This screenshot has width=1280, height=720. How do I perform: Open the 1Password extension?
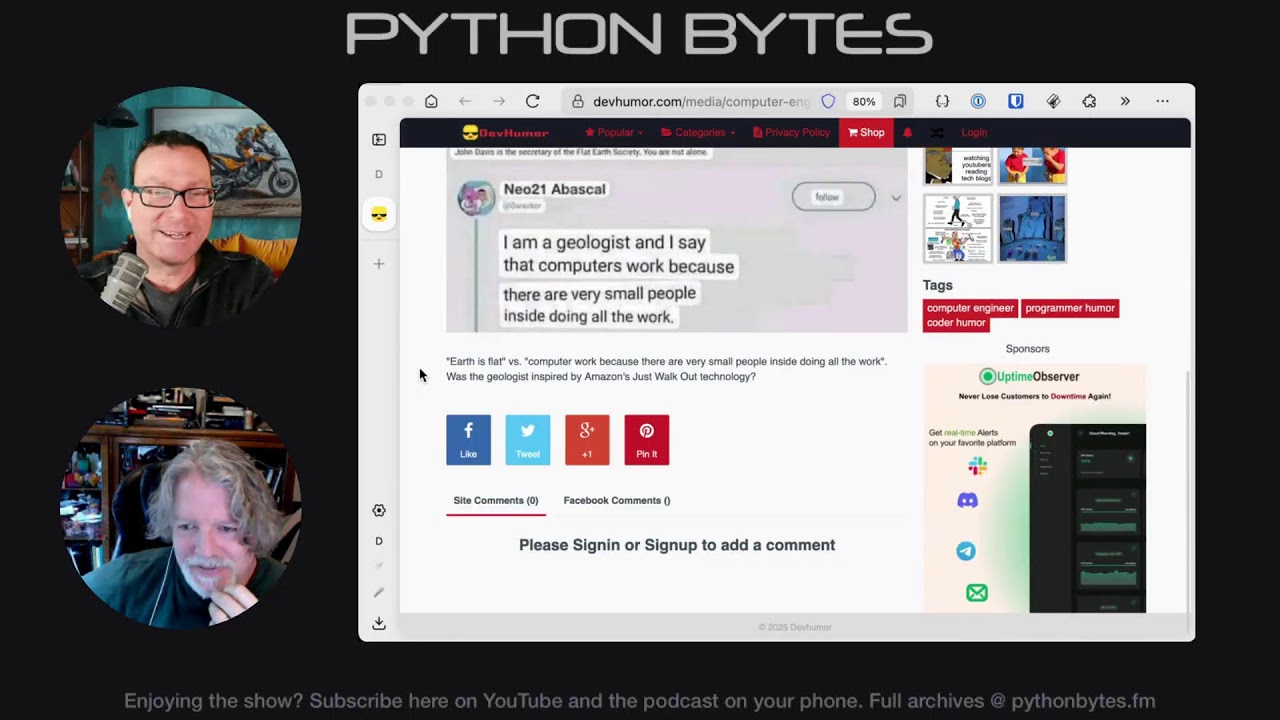(x=978, y=101)
